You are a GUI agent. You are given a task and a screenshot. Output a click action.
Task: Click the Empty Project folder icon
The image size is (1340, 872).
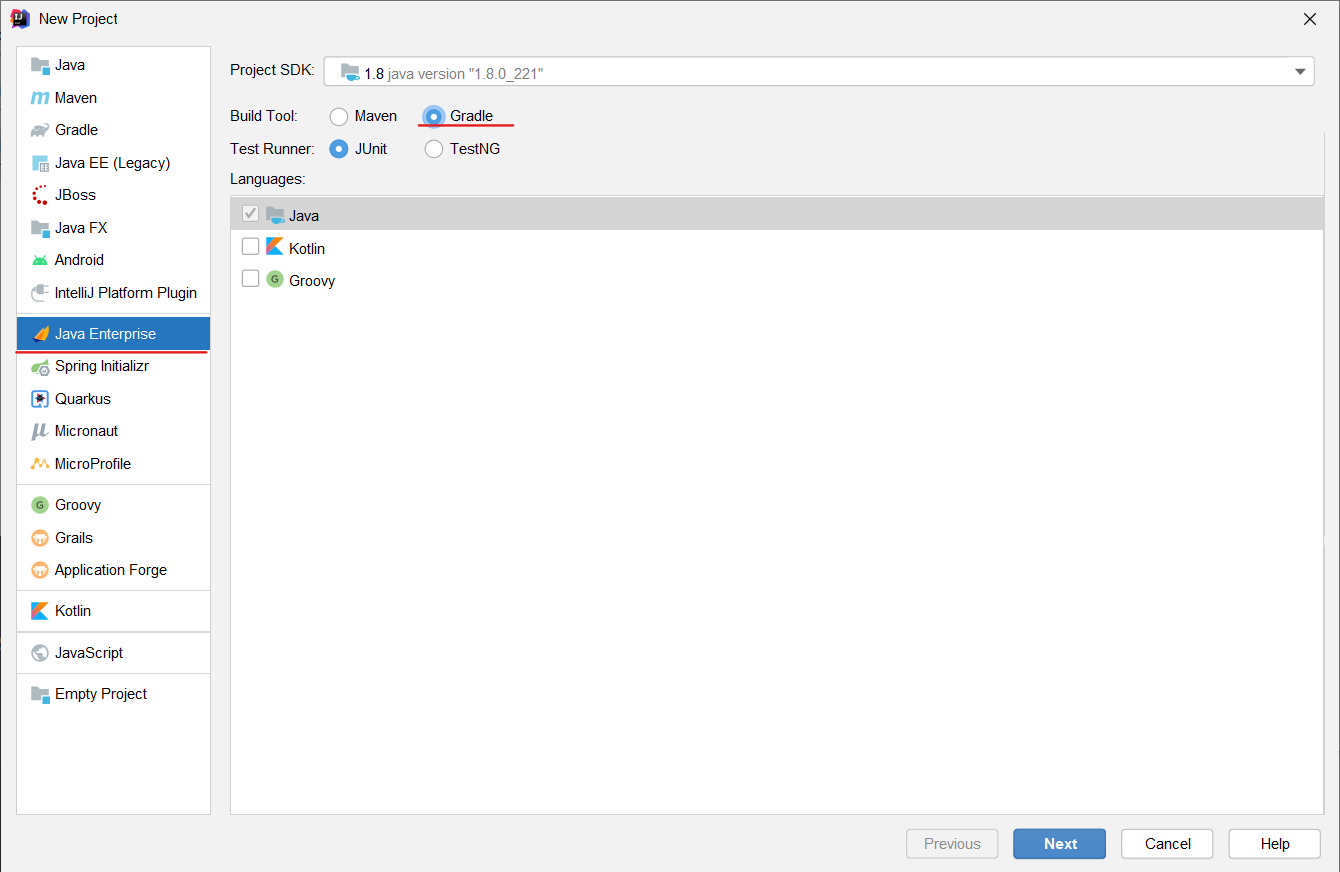[40, 694]
